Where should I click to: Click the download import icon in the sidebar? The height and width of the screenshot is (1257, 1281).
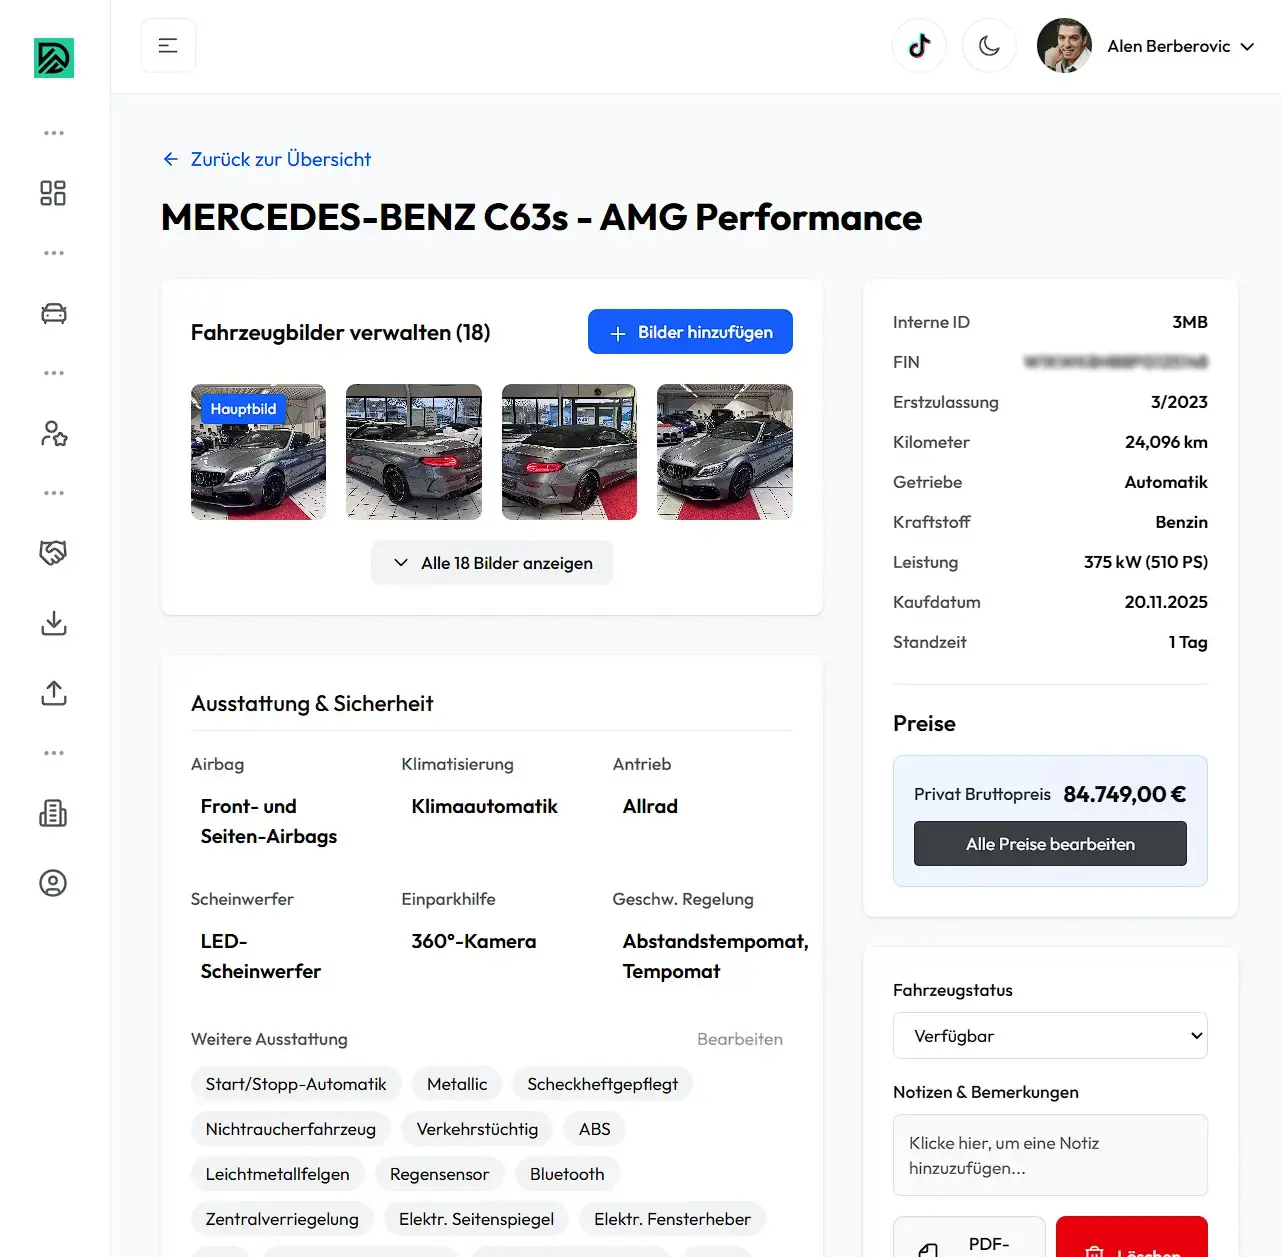(x=53, y=623)
